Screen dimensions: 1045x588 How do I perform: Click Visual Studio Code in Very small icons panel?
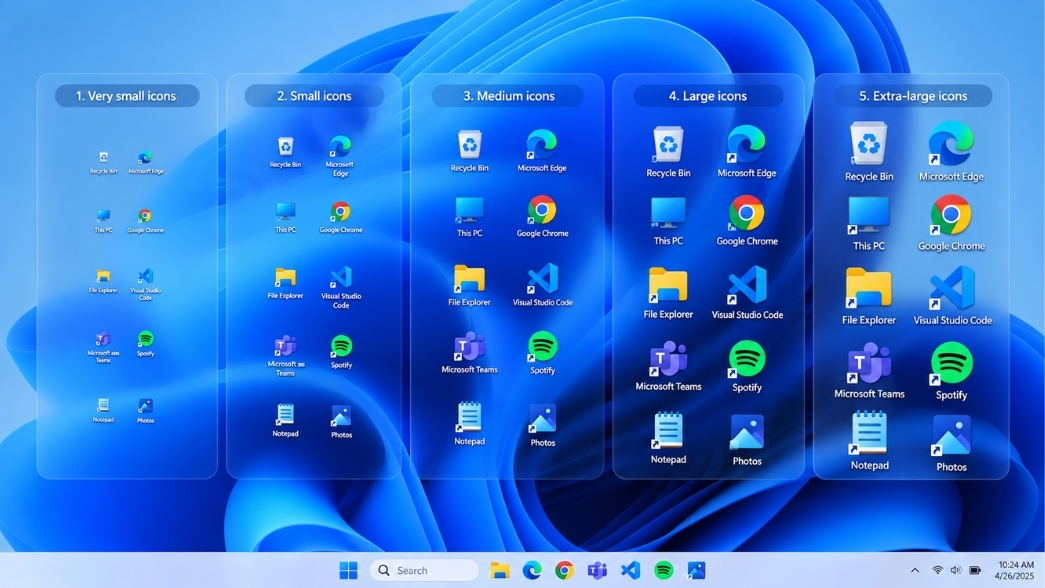pyautogui.click(x=145, y=284)
